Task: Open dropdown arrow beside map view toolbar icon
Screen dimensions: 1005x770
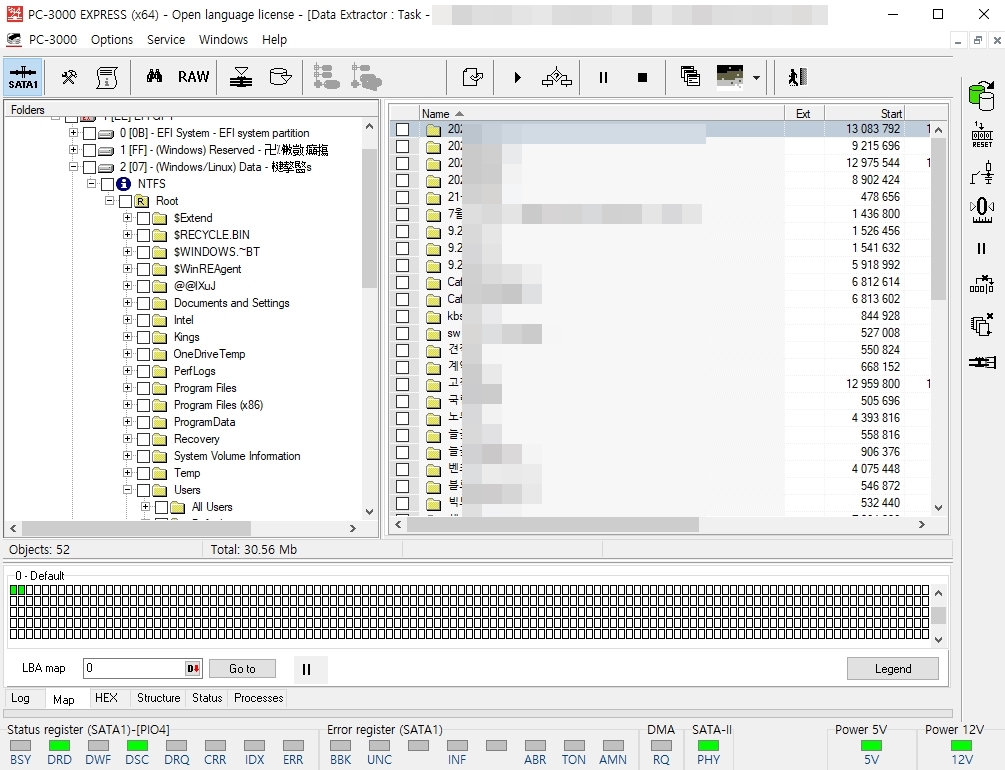Action: (x=756, y=78)
